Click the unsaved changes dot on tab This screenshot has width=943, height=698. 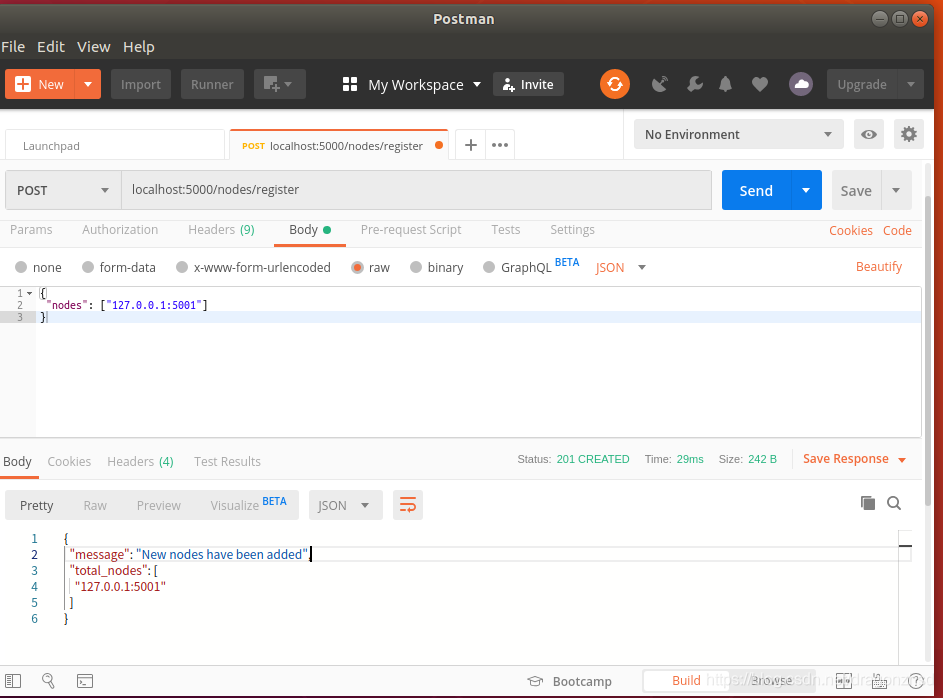tap(439, 145)
